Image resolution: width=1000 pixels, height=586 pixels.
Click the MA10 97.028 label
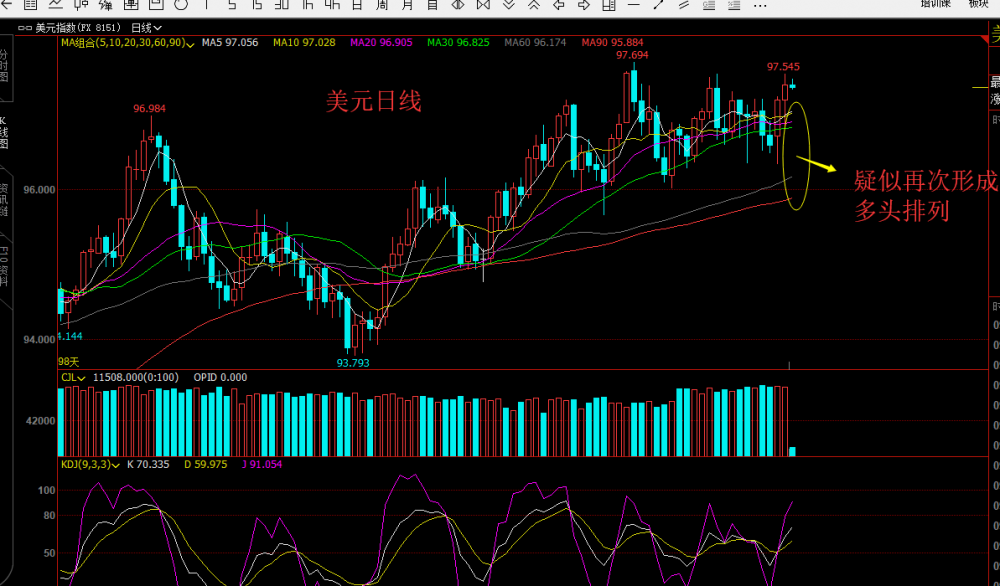304,43
